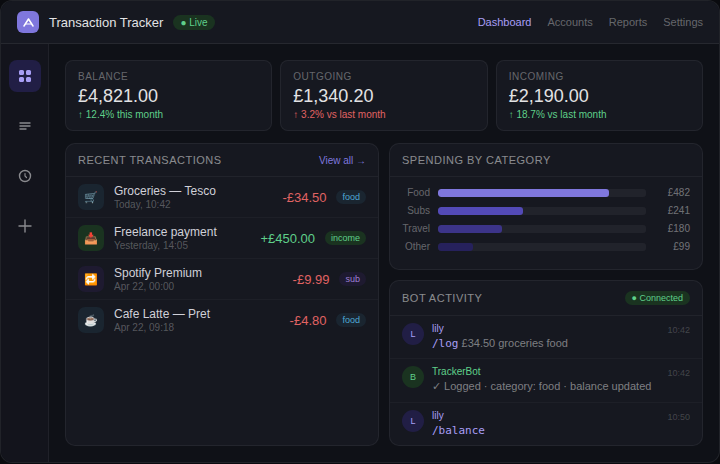Open the transactions list sidebar icon
720x464 pixels.
click(25, 126)
